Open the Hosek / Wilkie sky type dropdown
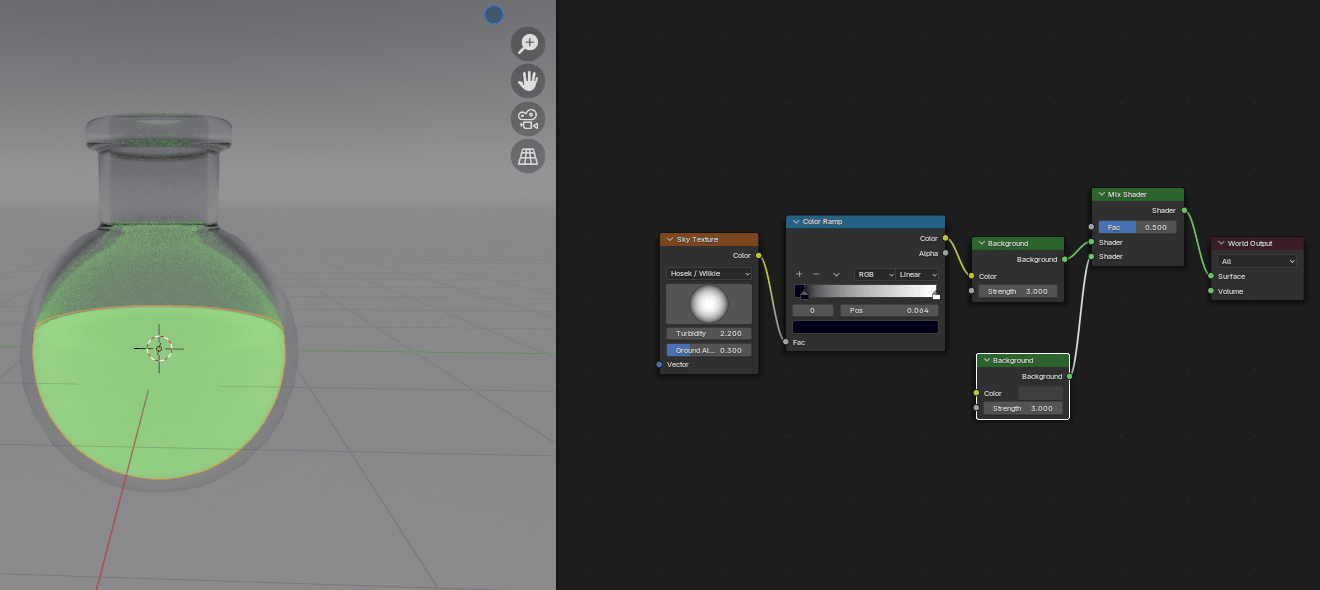The height and width of the screenshot is (590, 1320). [709, 274]
